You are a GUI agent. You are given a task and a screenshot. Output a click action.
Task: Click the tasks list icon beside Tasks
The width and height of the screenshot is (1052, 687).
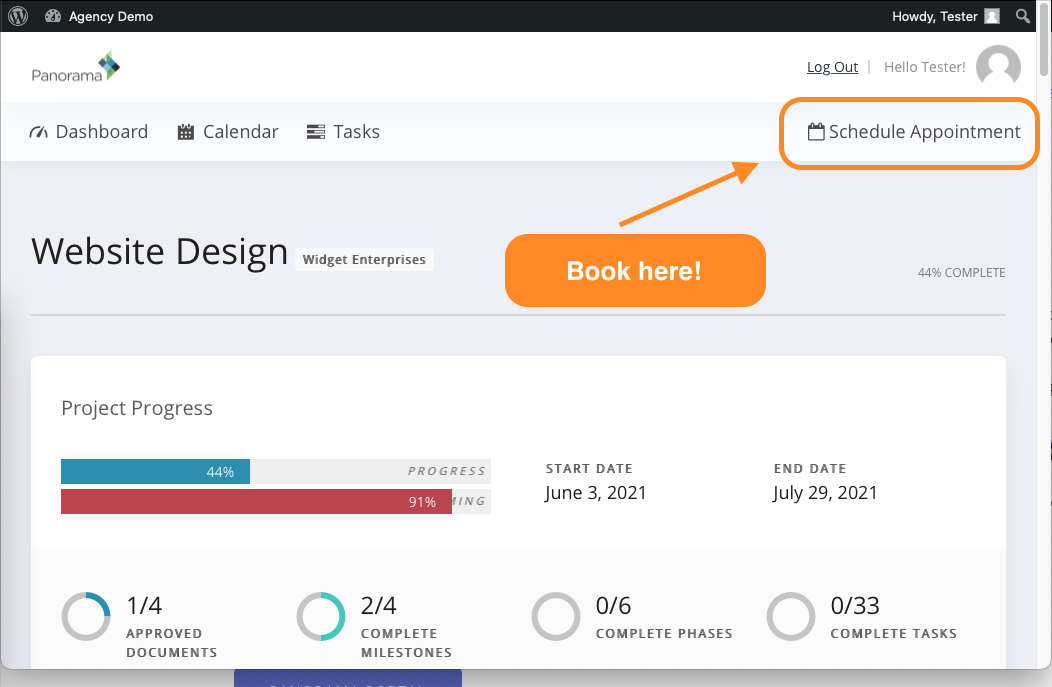pyautogui.click(x=315, y=131)
